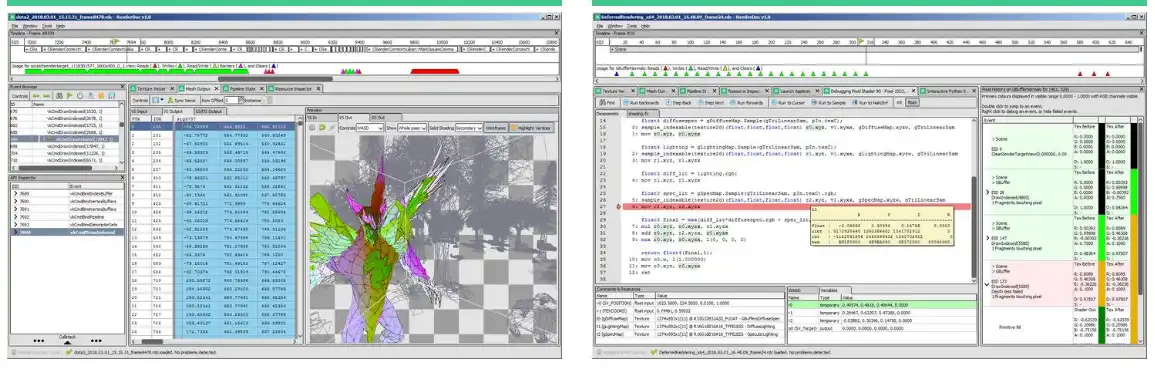Close the Event Browser panel
Image resolution: width=1155 pixels, height=370 pixels.
(122, 86)
